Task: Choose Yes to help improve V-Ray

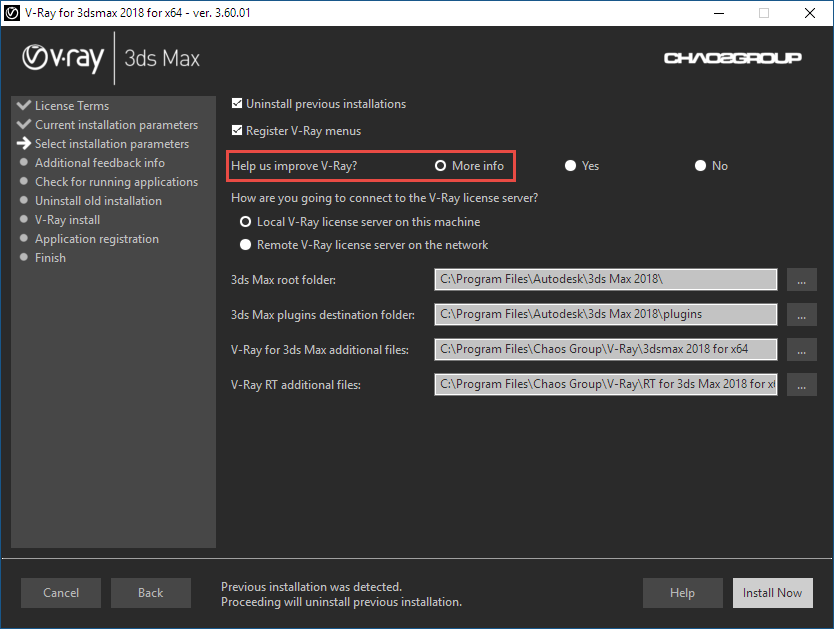Action: pos(571,166)
